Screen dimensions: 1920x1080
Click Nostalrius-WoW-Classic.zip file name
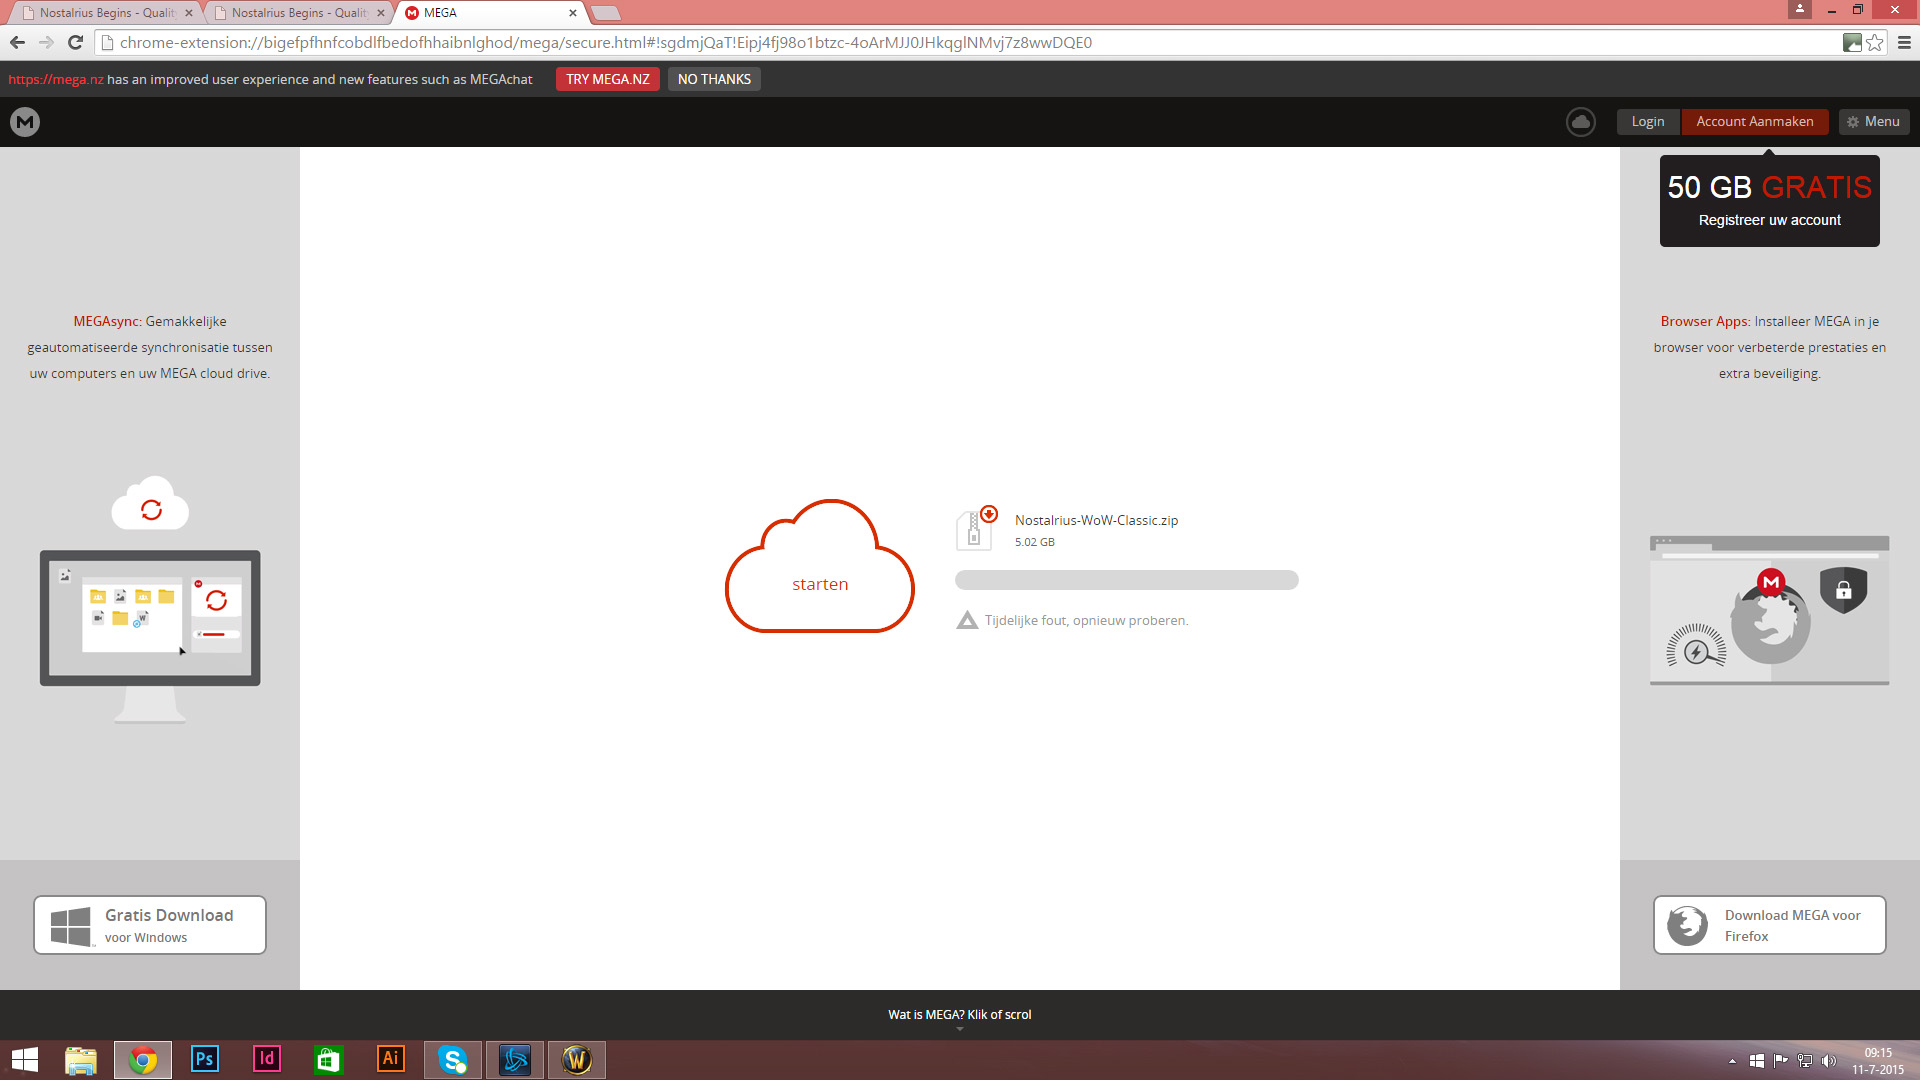(x=1096, y=520)
